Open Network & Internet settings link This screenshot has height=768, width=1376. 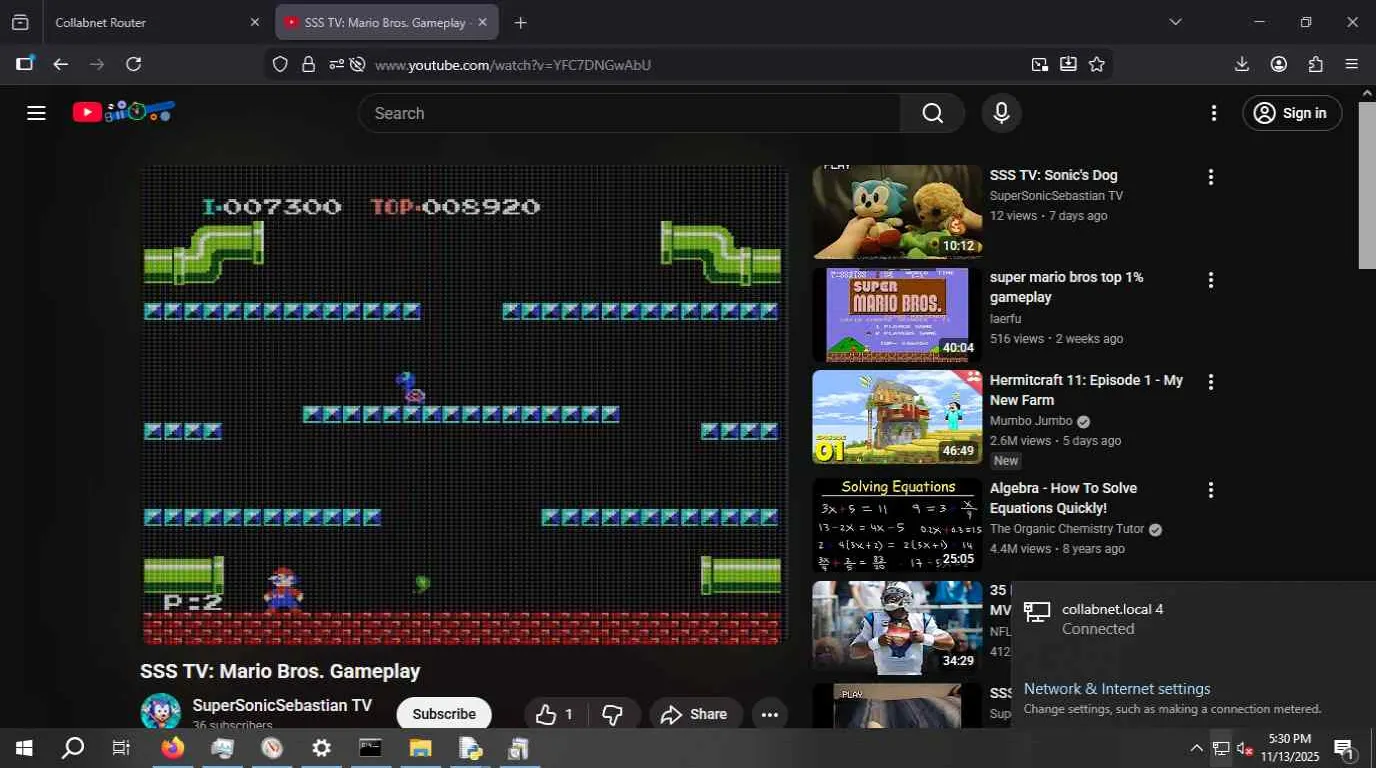click(1117, 689)
